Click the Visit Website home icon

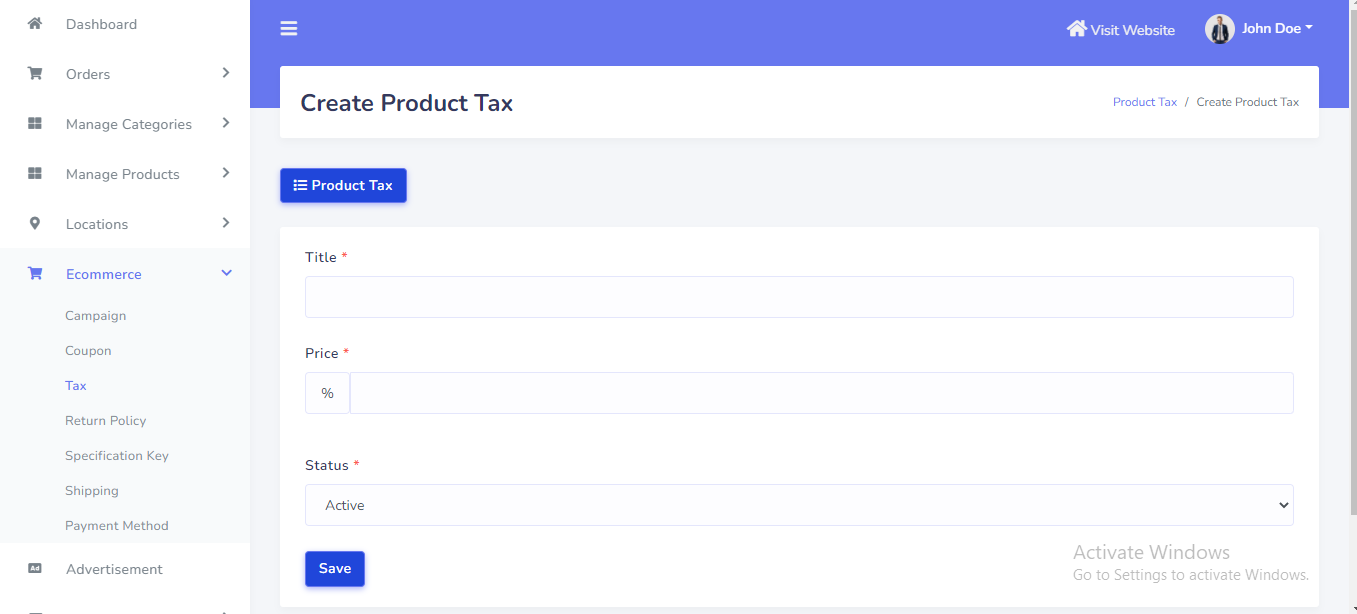(1076, 29)
